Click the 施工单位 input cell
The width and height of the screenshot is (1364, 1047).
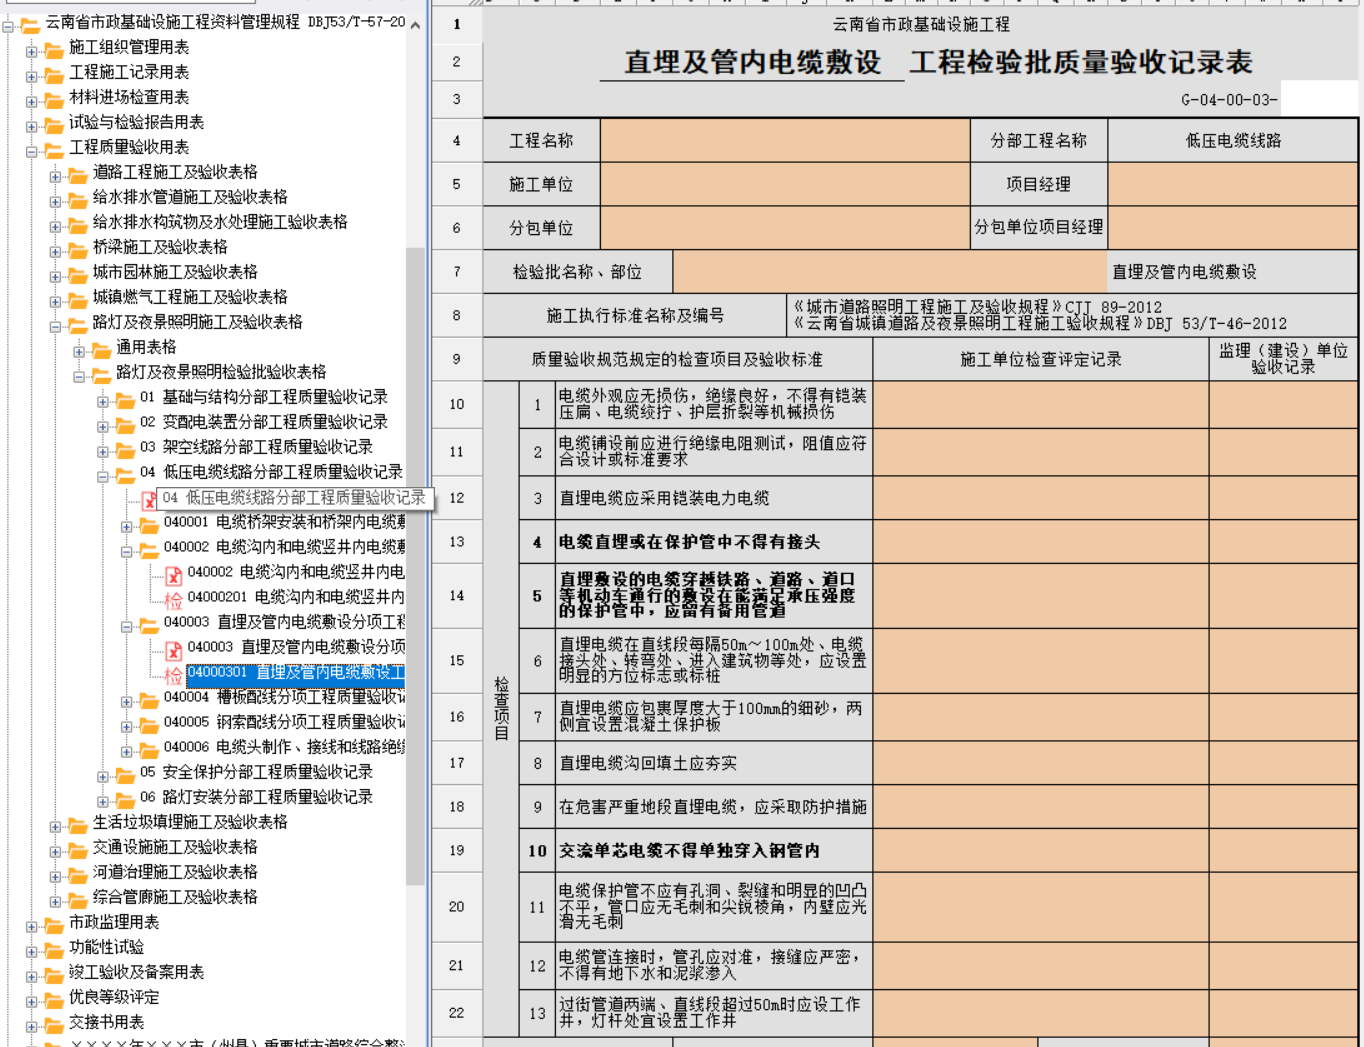pyautogui.click(x=785, y=184)
